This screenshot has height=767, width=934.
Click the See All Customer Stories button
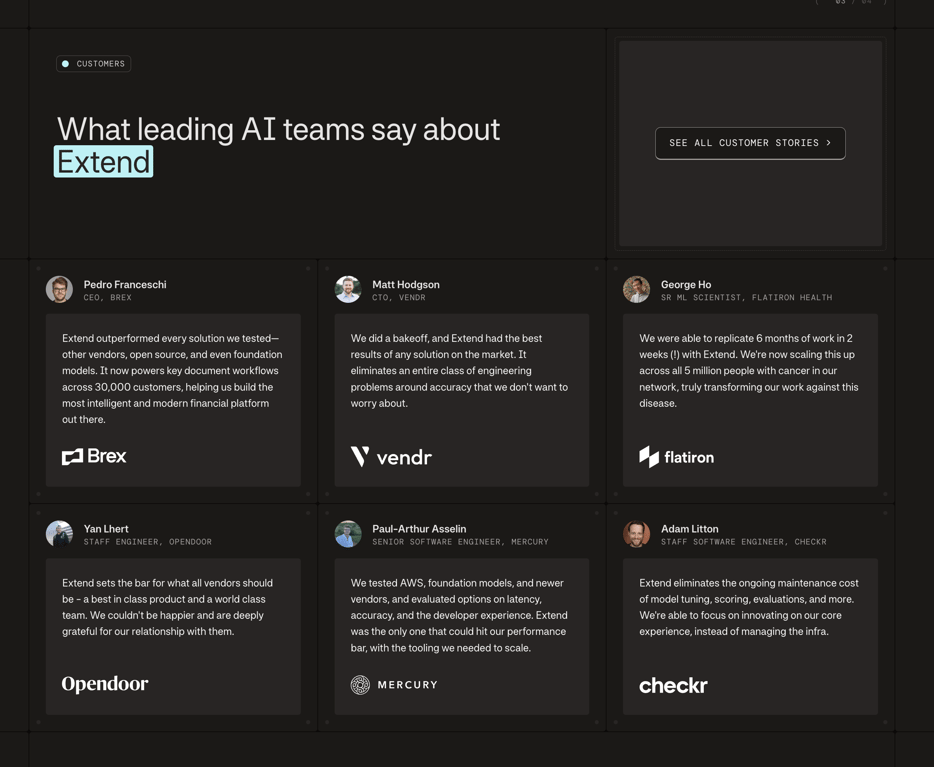pos(750,143)
